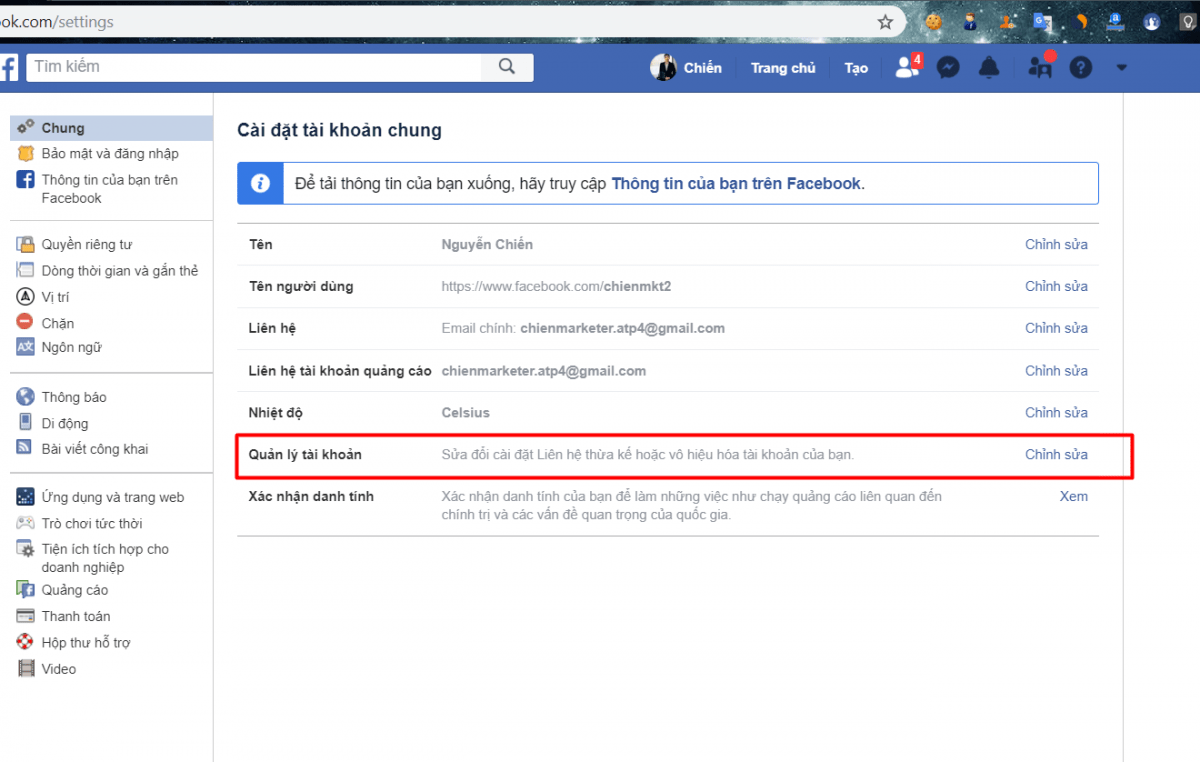
Task: Open the Messenger icon in top bar
Action: 948,68
